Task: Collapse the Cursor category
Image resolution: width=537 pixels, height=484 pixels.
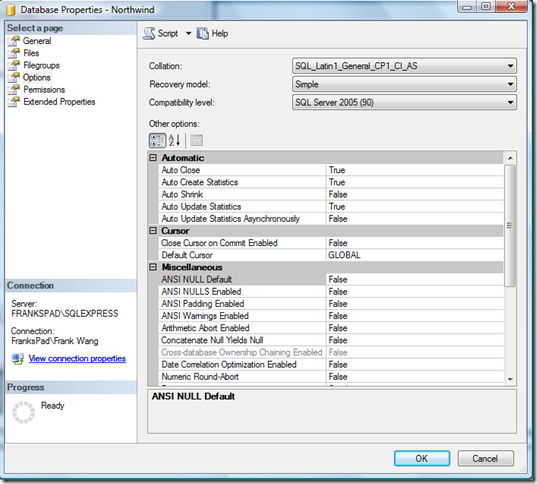Action: coord(153,231)
